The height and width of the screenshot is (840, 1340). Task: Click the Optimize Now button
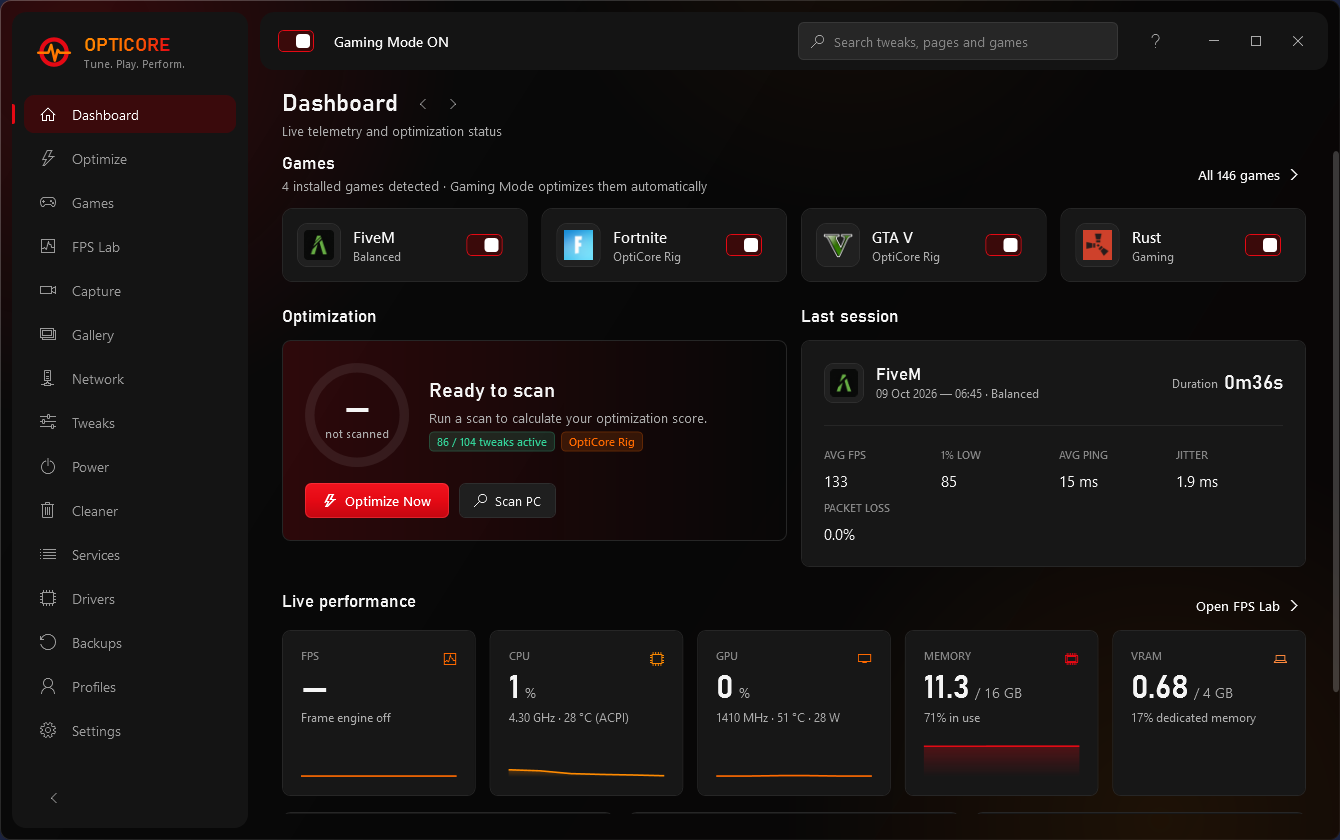(x=377, y=501)
